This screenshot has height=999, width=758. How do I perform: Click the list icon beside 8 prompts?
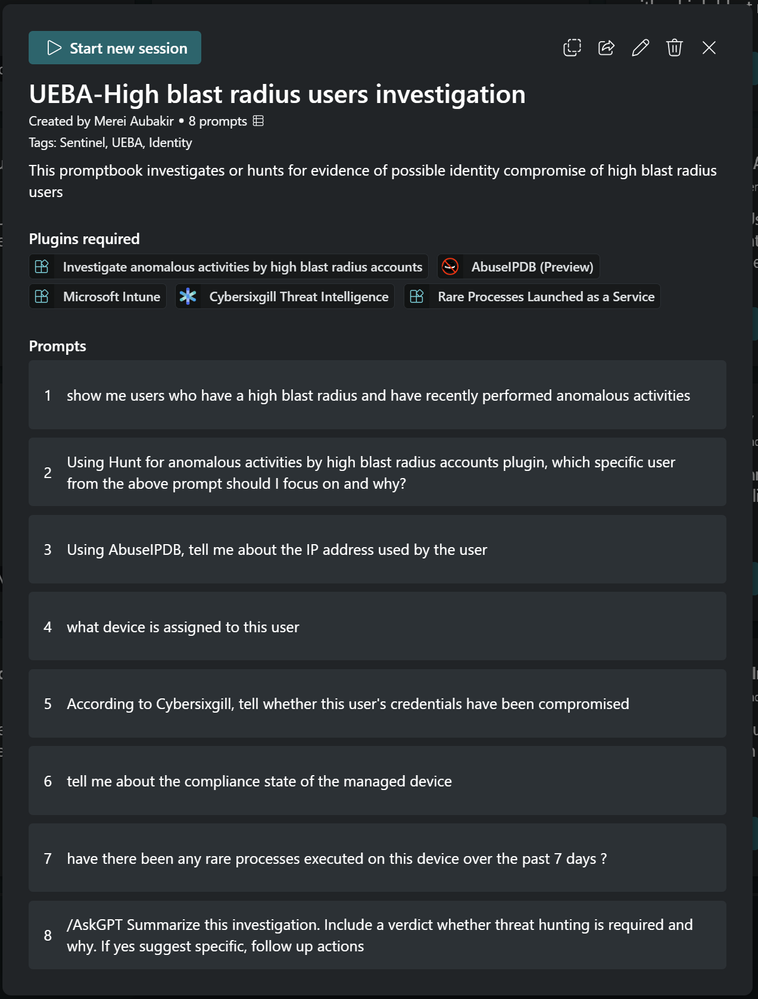click(258, 121)
